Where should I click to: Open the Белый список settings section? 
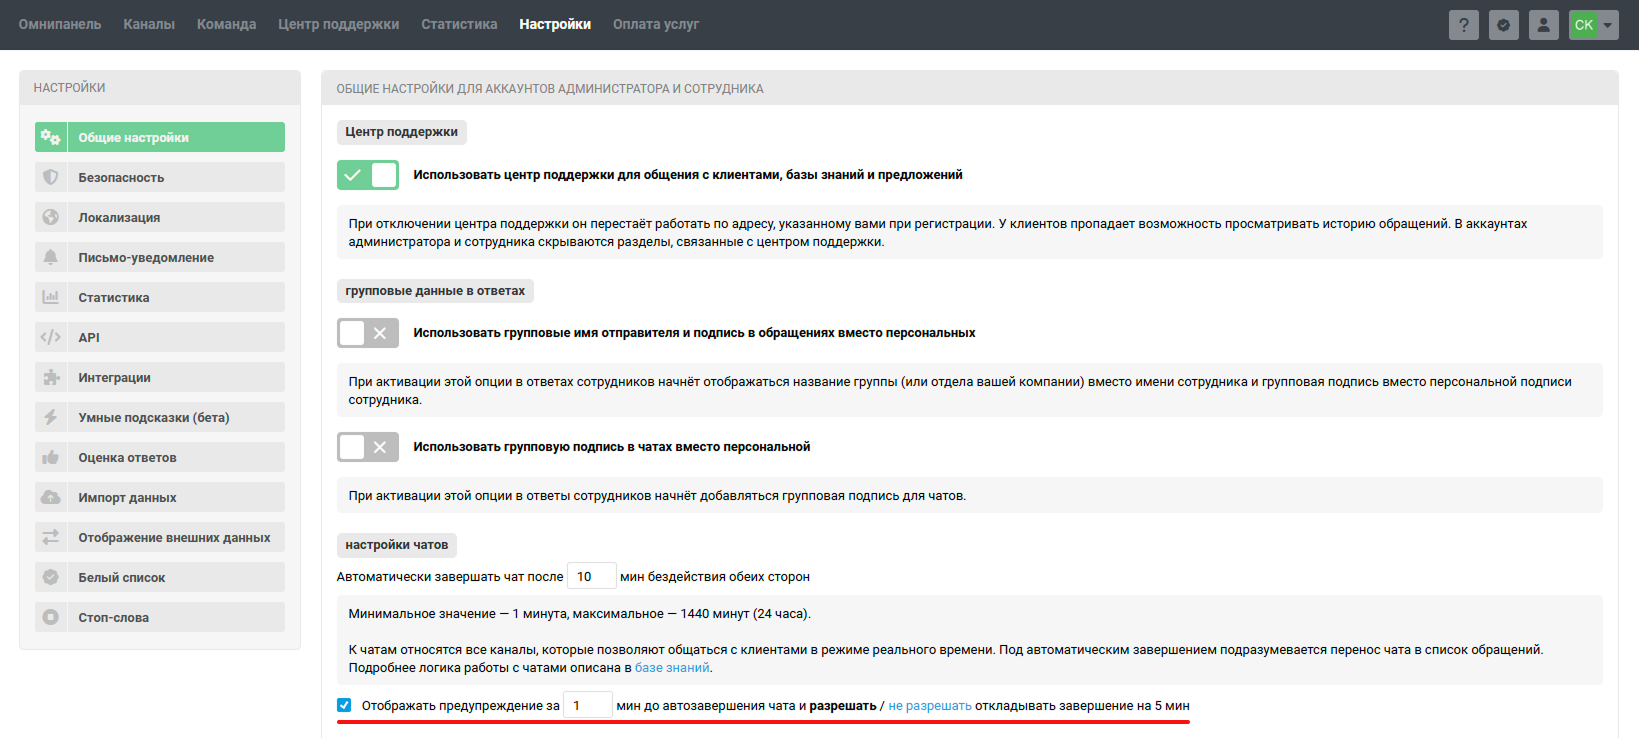[x=160, y=577]
